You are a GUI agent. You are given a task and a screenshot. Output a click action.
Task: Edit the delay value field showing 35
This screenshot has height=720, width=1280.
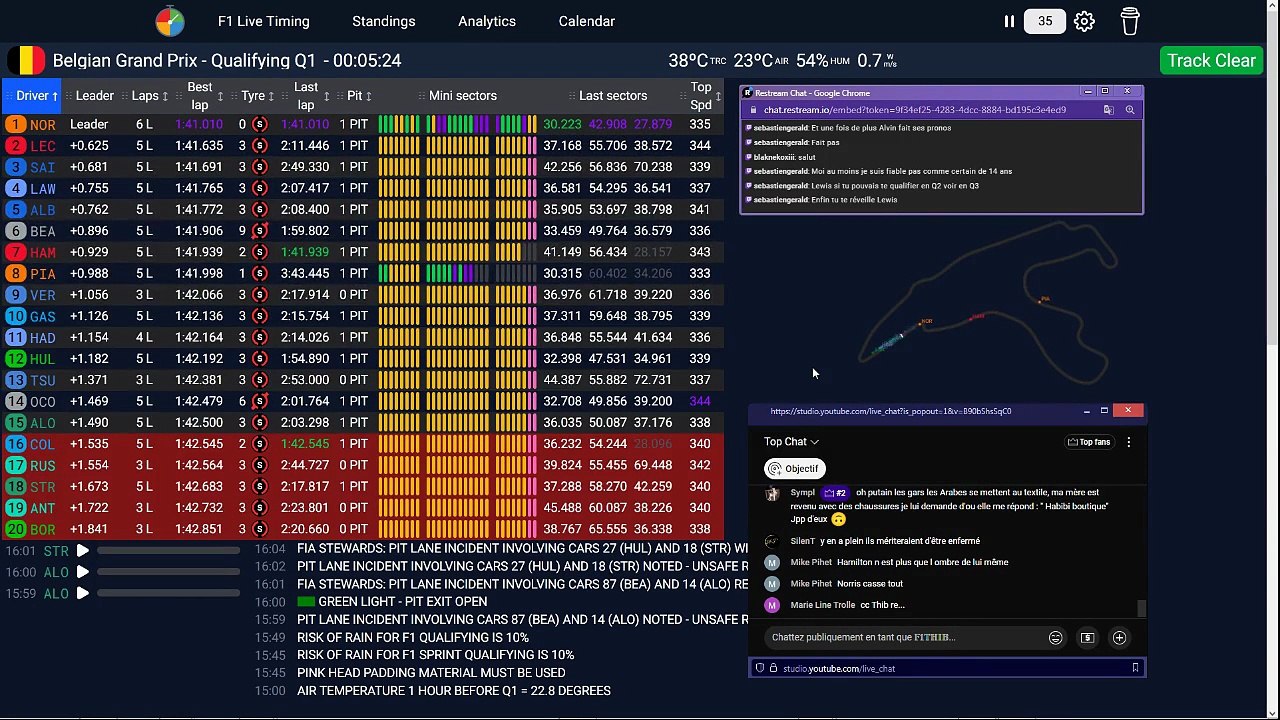[1045, 21]
